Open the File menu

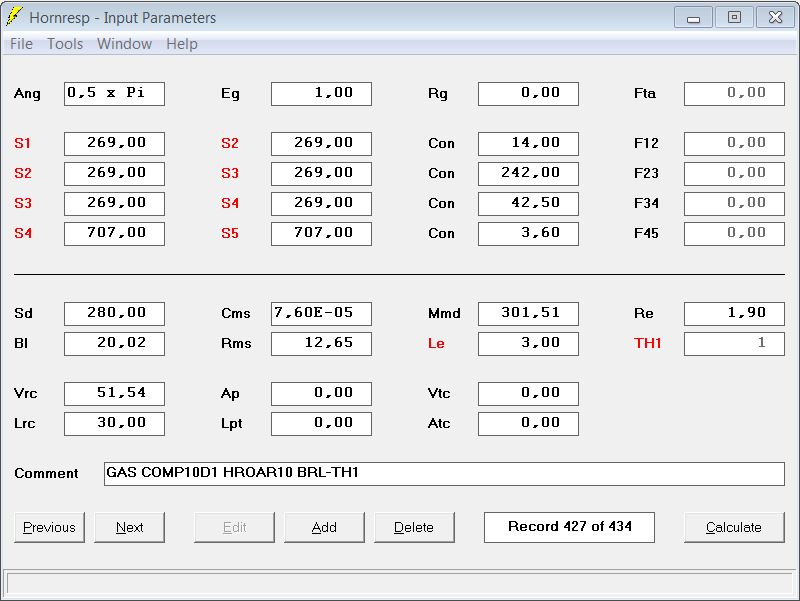(x=21, y=44)
